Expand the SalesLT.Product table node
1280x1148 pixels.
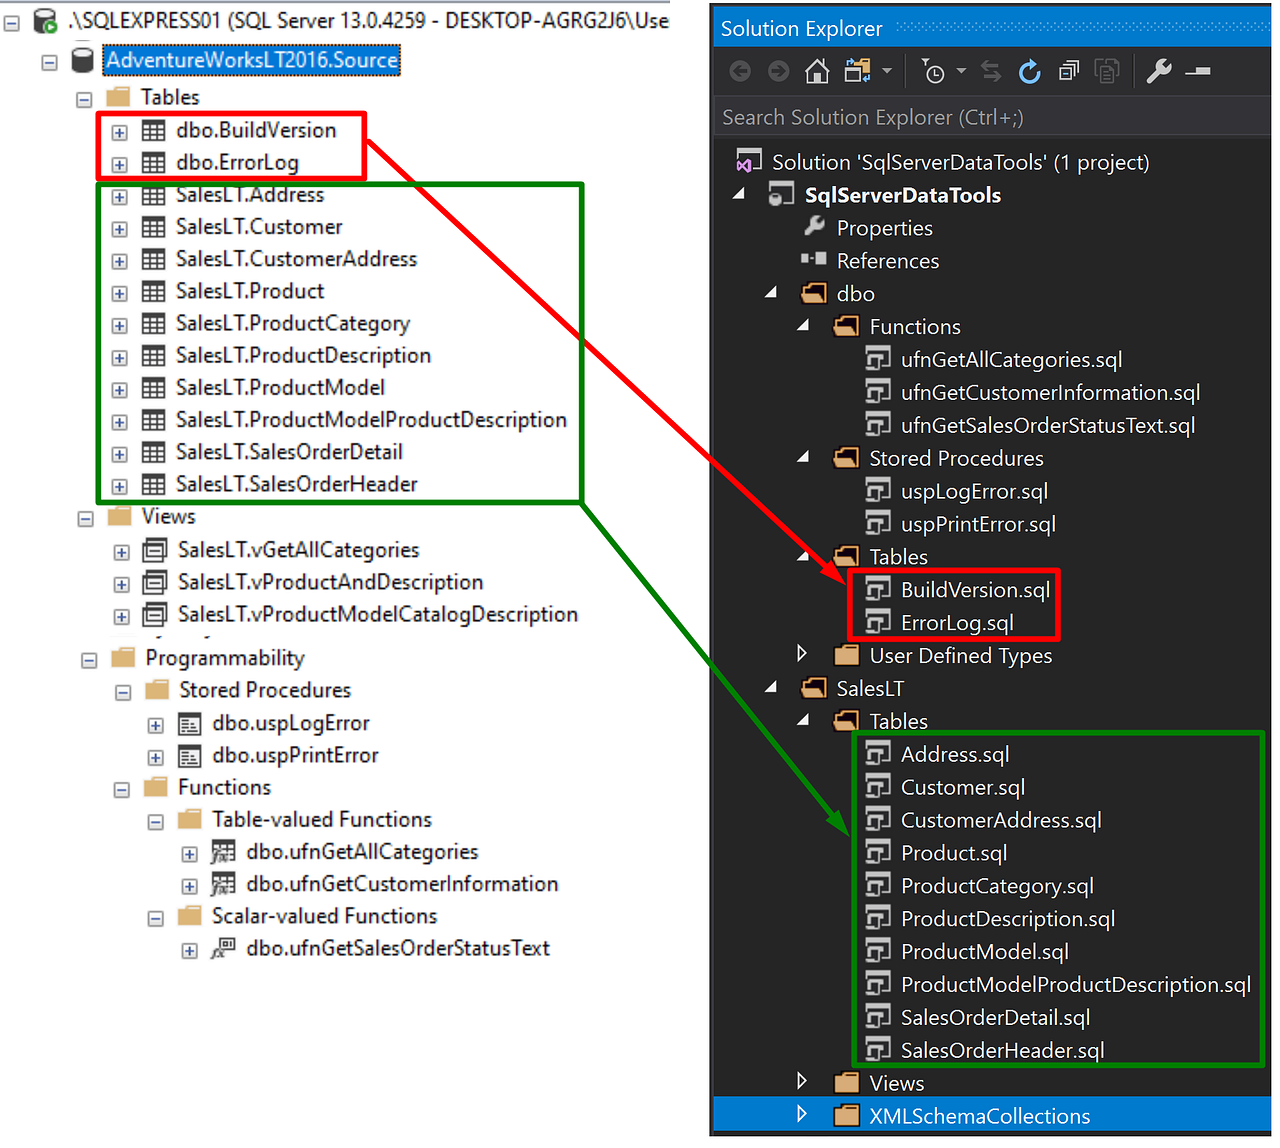119,293
